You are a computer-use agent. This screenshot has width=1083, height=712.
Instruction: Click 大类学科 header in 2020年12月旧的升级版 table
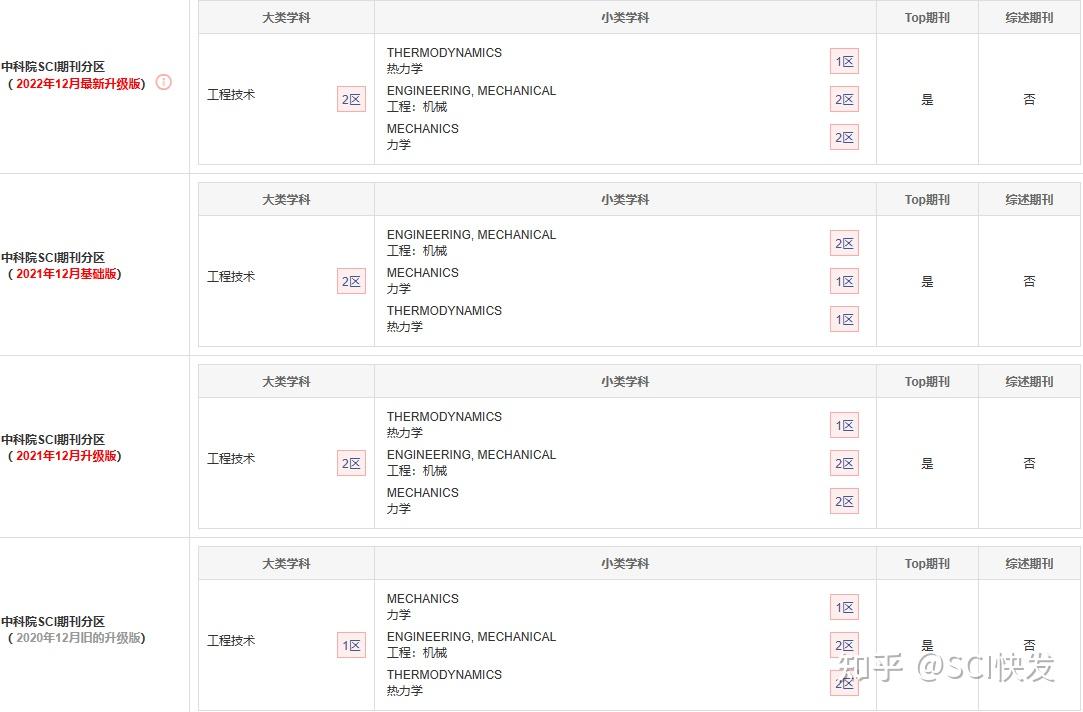click(286, 564)
